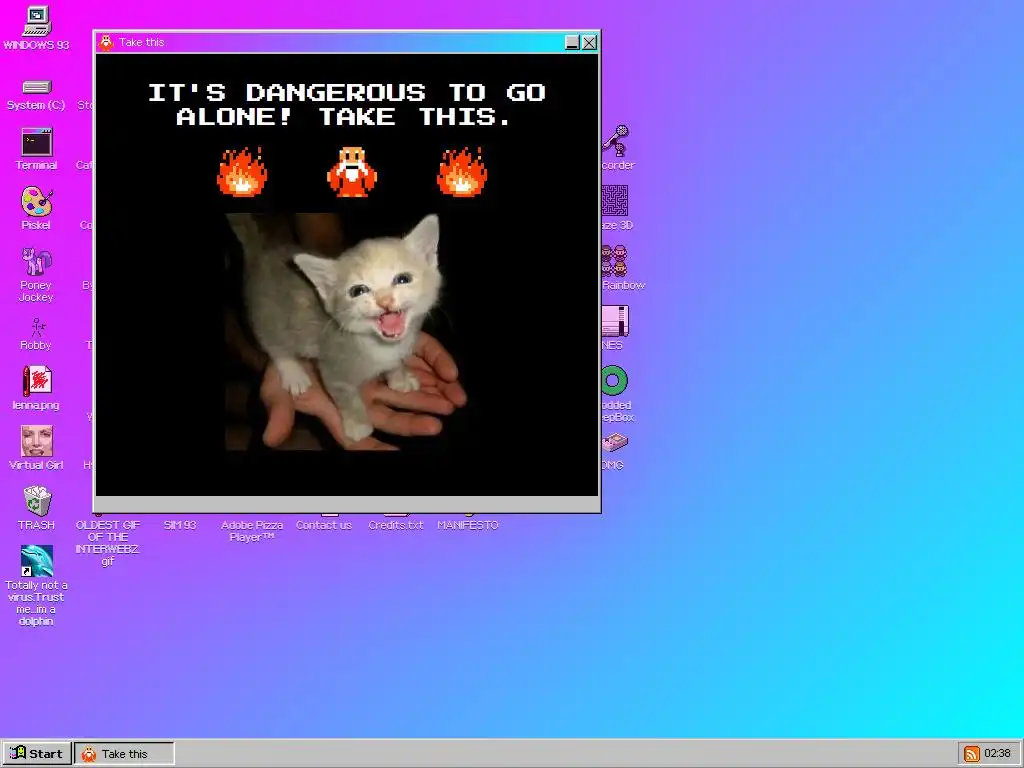Select the SIM 93 label
This screenshot has height=768, width=1024.
tap(180, 525)
